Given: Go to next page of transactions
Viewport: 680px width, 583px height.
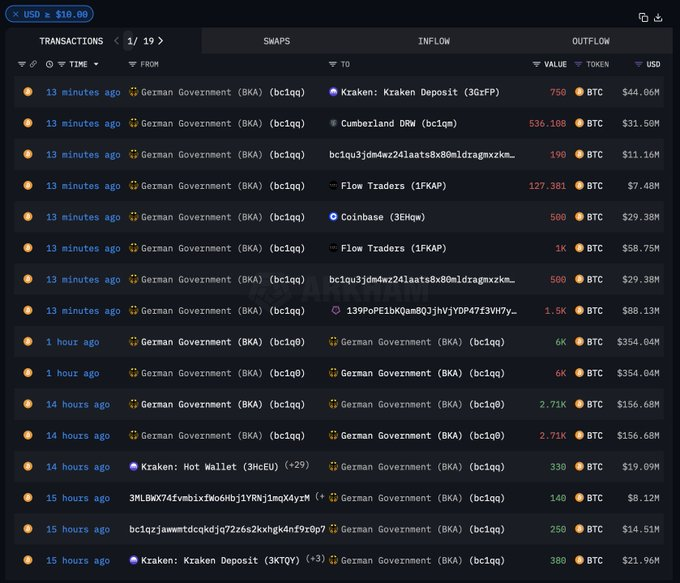Looking at the screenshot, I should (160, 41).
